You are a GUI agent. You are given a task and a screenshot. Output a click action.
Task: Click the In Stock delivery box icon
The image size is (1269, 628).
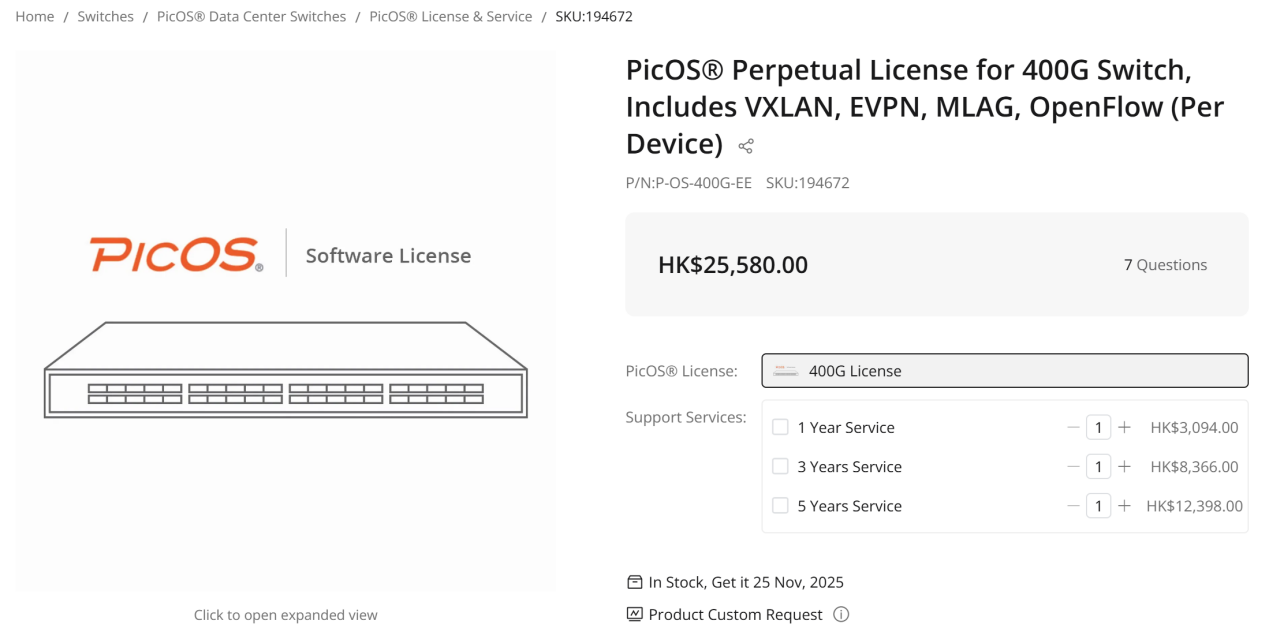click(x=634, y=582)
